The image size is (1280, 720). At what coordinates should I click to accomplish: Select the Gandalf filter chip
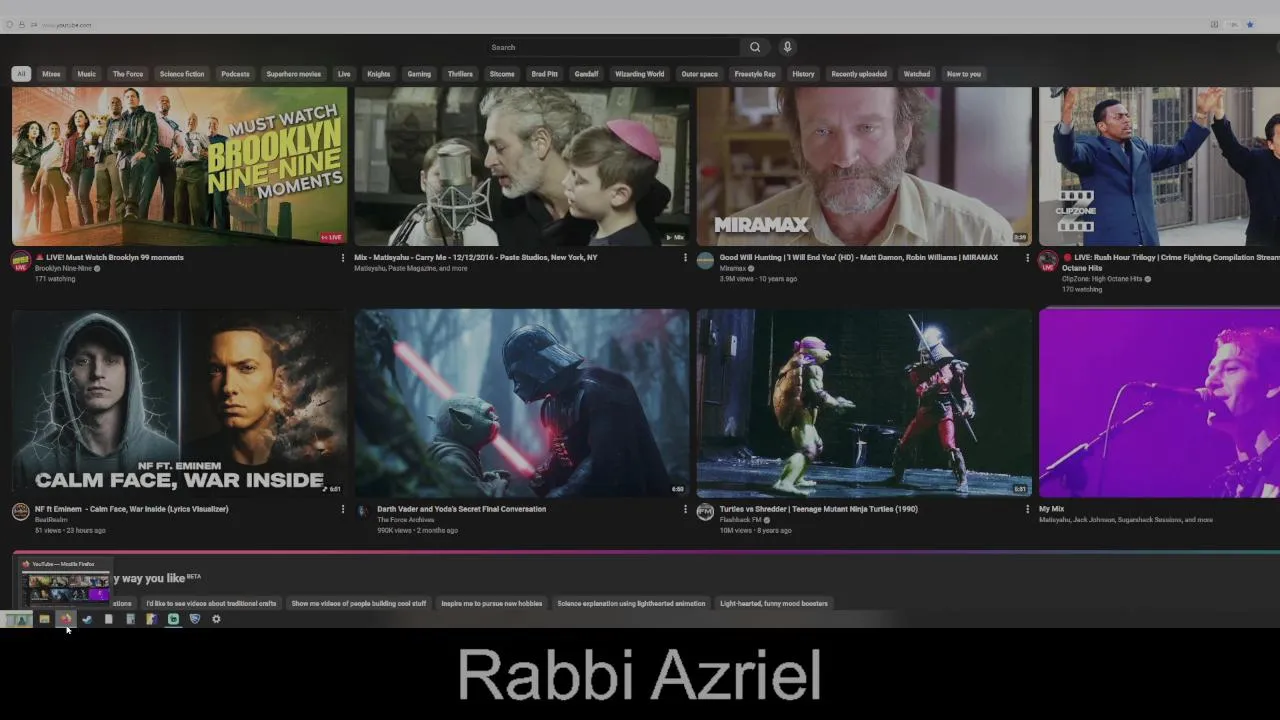tap(587, 74)
